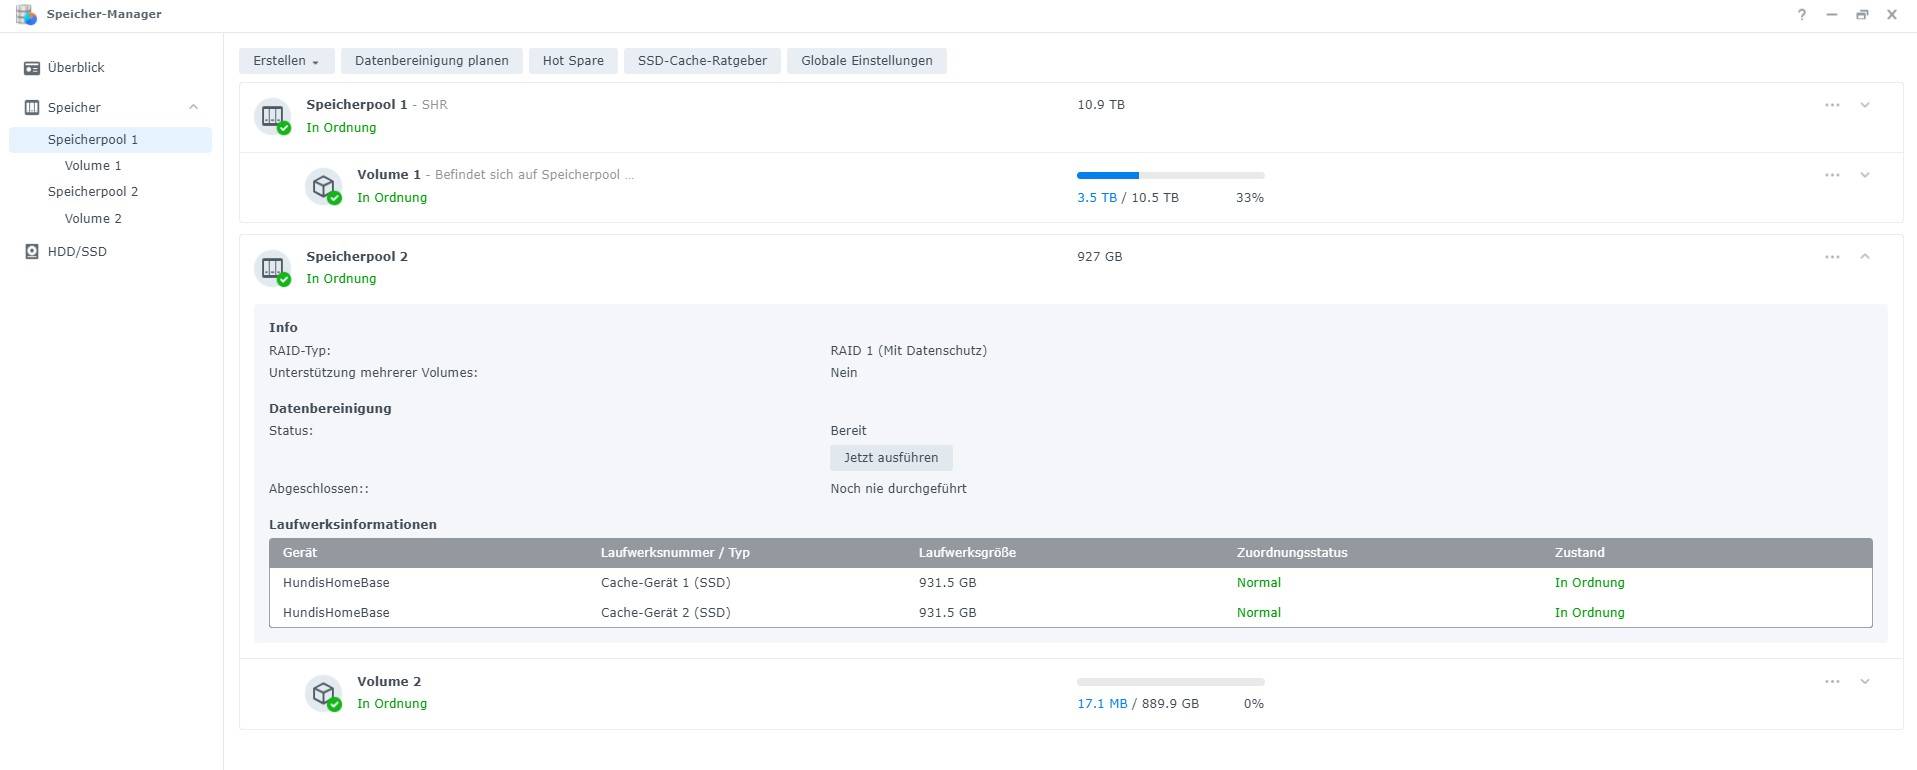Click the Volume 2 cube icon

point(323,692)
